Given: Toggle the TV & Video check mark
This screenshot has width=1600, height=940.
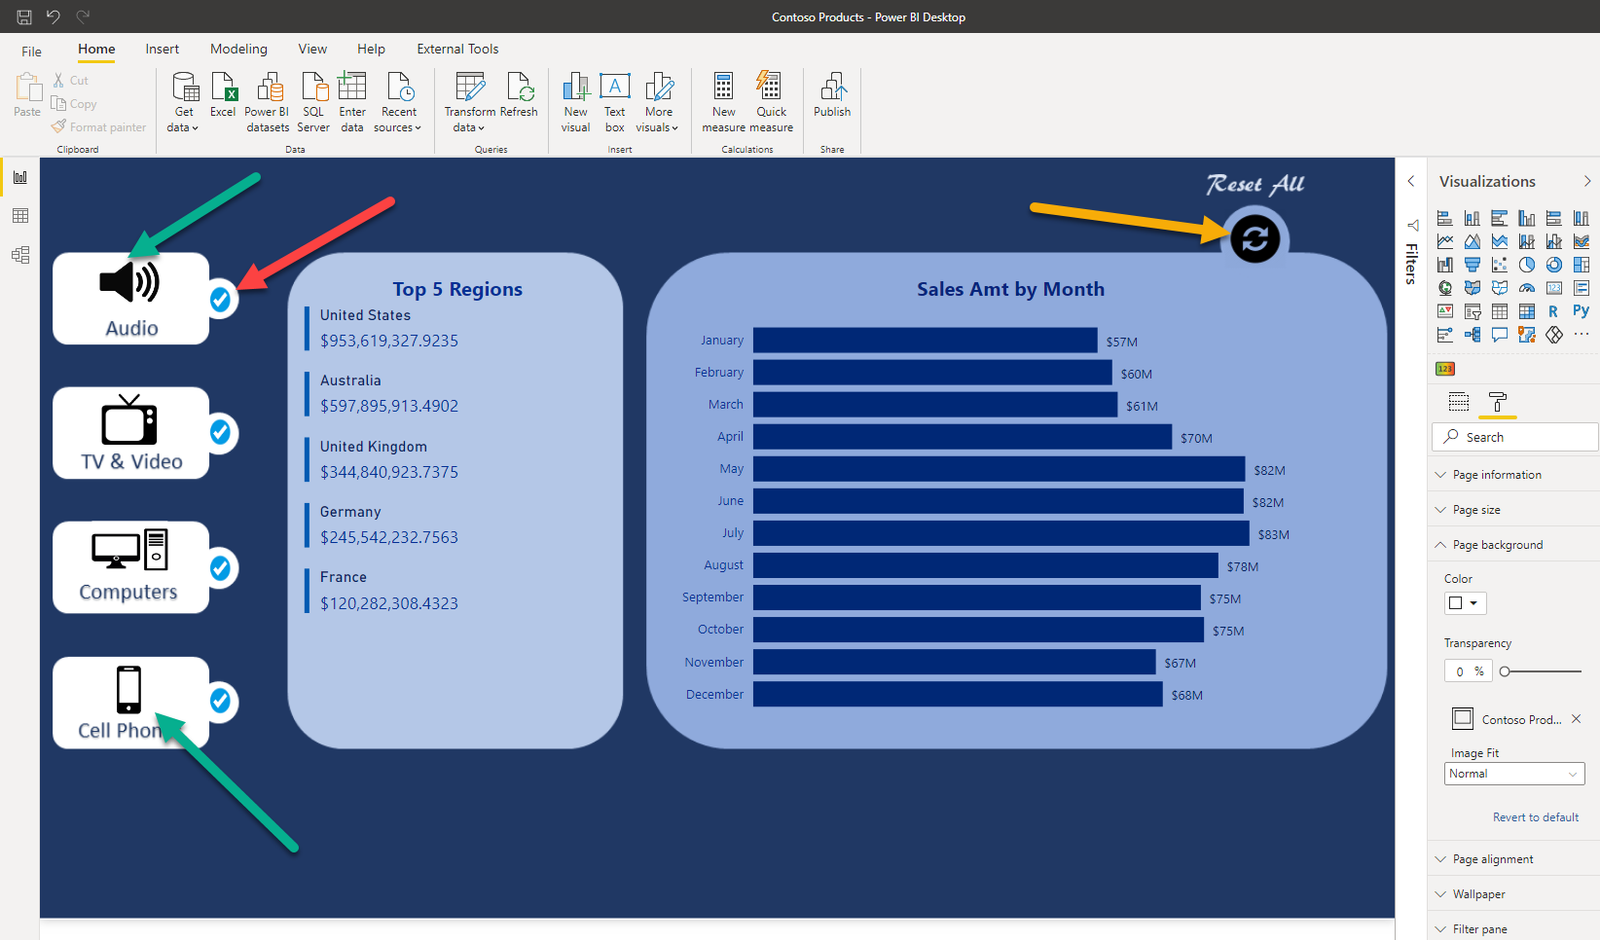Looking at the screenshot, I should 220,432.
